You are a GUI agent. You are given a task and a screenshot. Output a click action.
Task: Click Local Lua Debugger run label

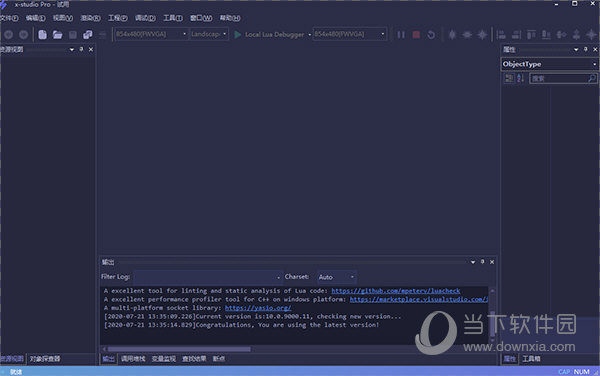[274, 34]
